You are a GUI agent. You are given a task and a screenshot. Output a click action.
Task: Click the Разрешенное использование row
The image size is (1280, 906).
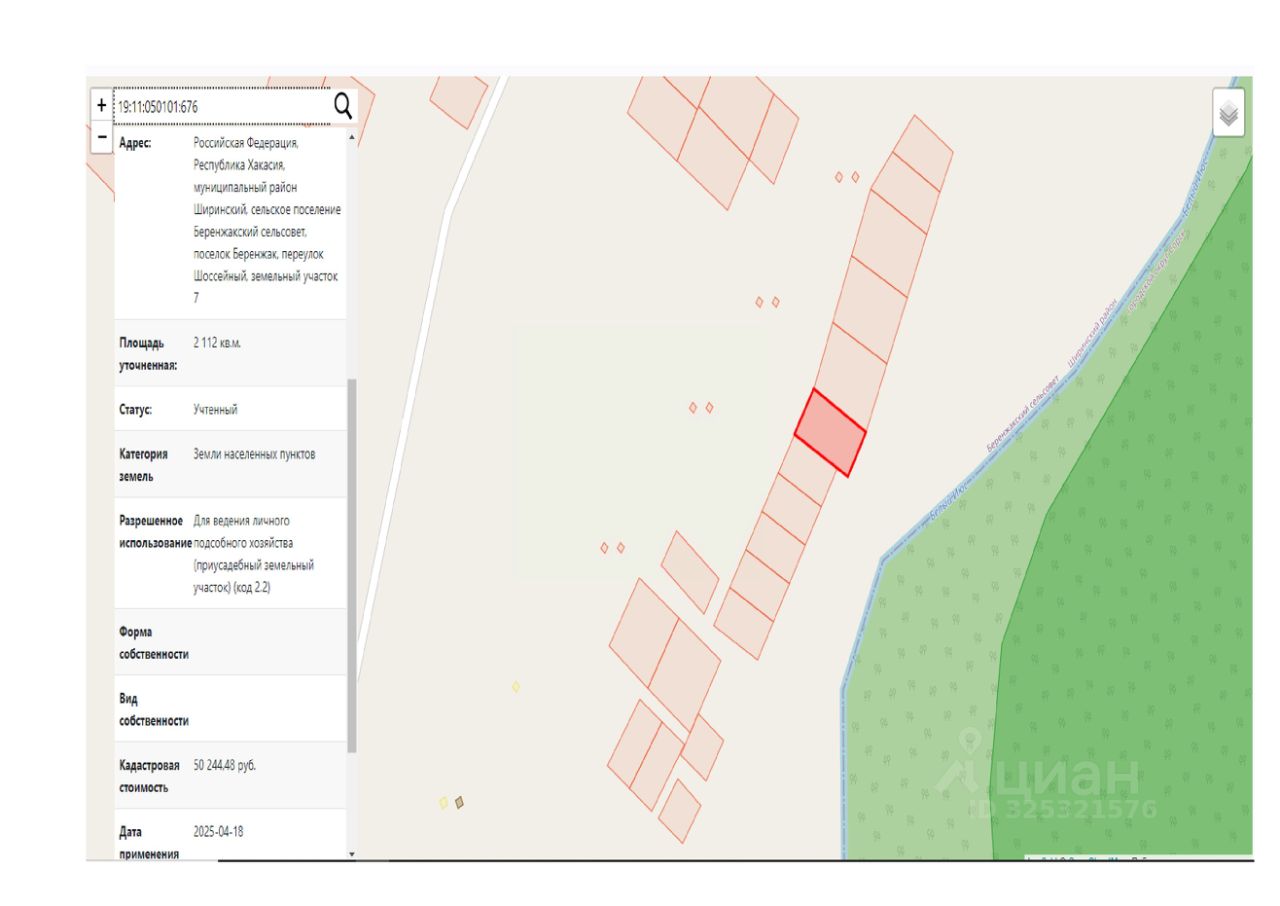[x=230, y=554]
